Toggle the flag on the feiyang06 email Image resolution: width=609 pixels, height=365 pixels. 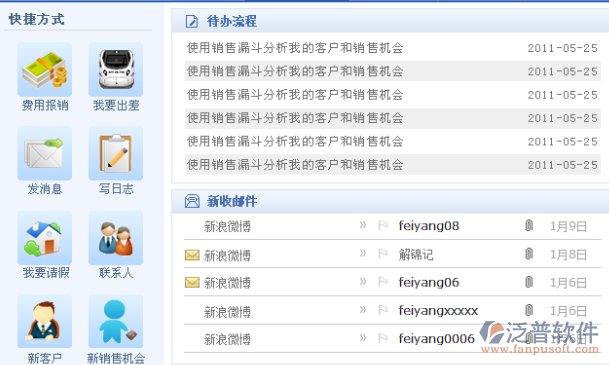pyautogui.click(x=383, y=282)
